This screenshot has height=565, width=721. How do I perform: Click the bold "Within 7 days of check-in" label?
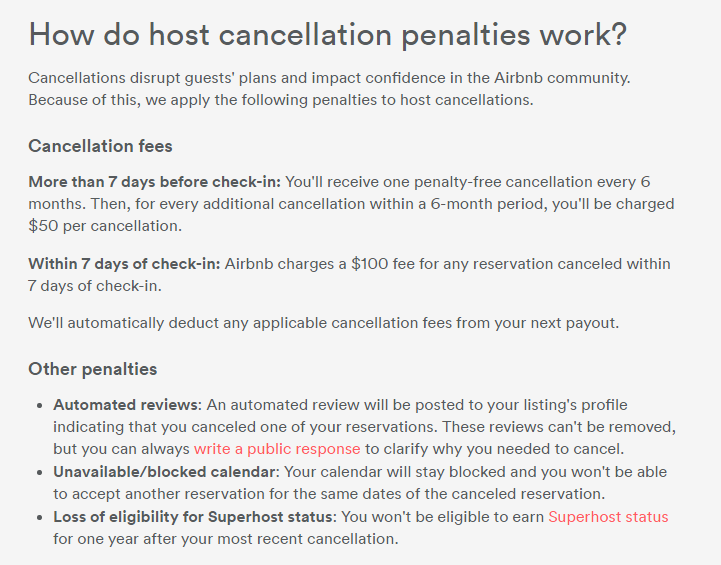[x=123, y=264]
